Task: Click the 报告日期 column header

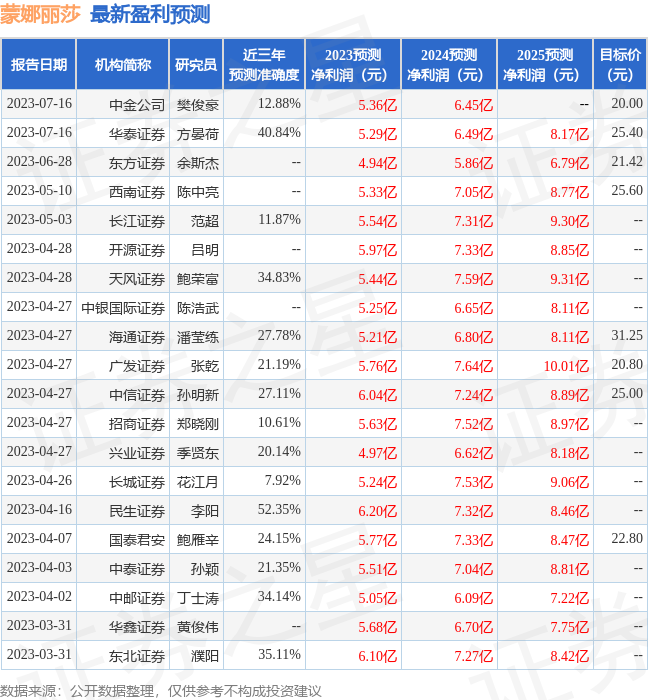Action: tap(39, 65)
